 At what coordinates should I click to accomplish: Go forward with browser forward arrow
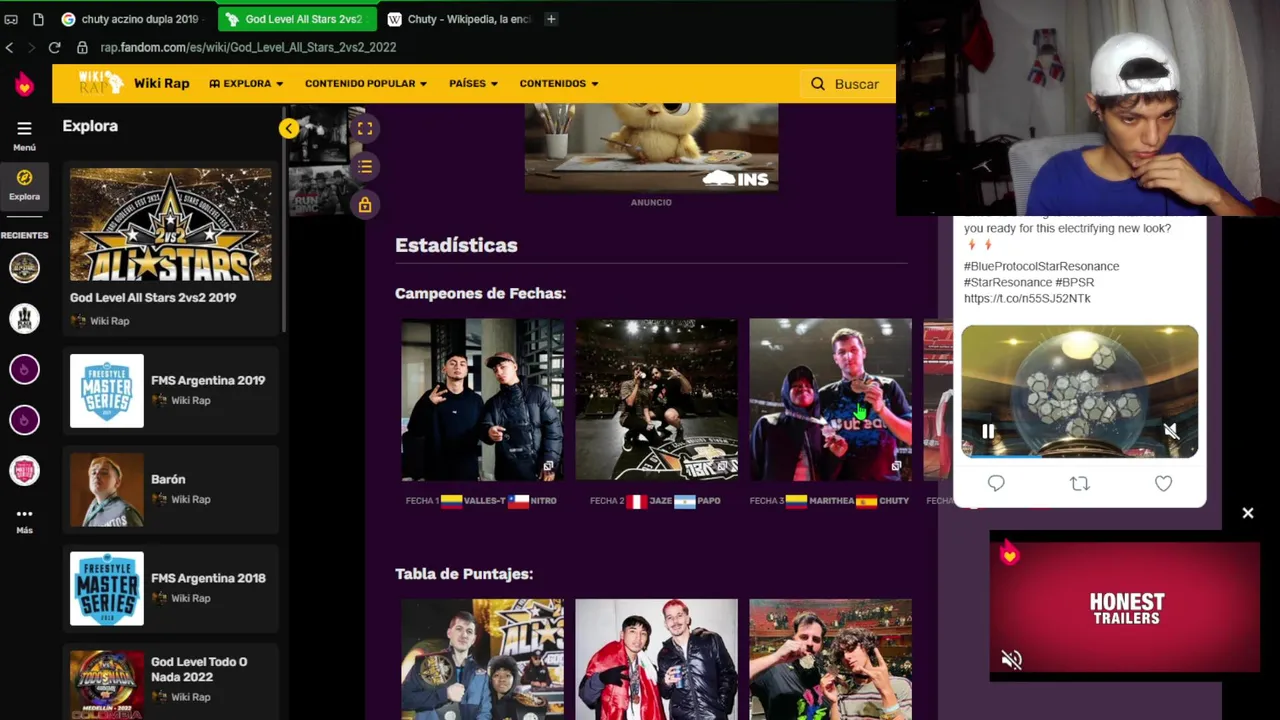[x=31, y=47]
